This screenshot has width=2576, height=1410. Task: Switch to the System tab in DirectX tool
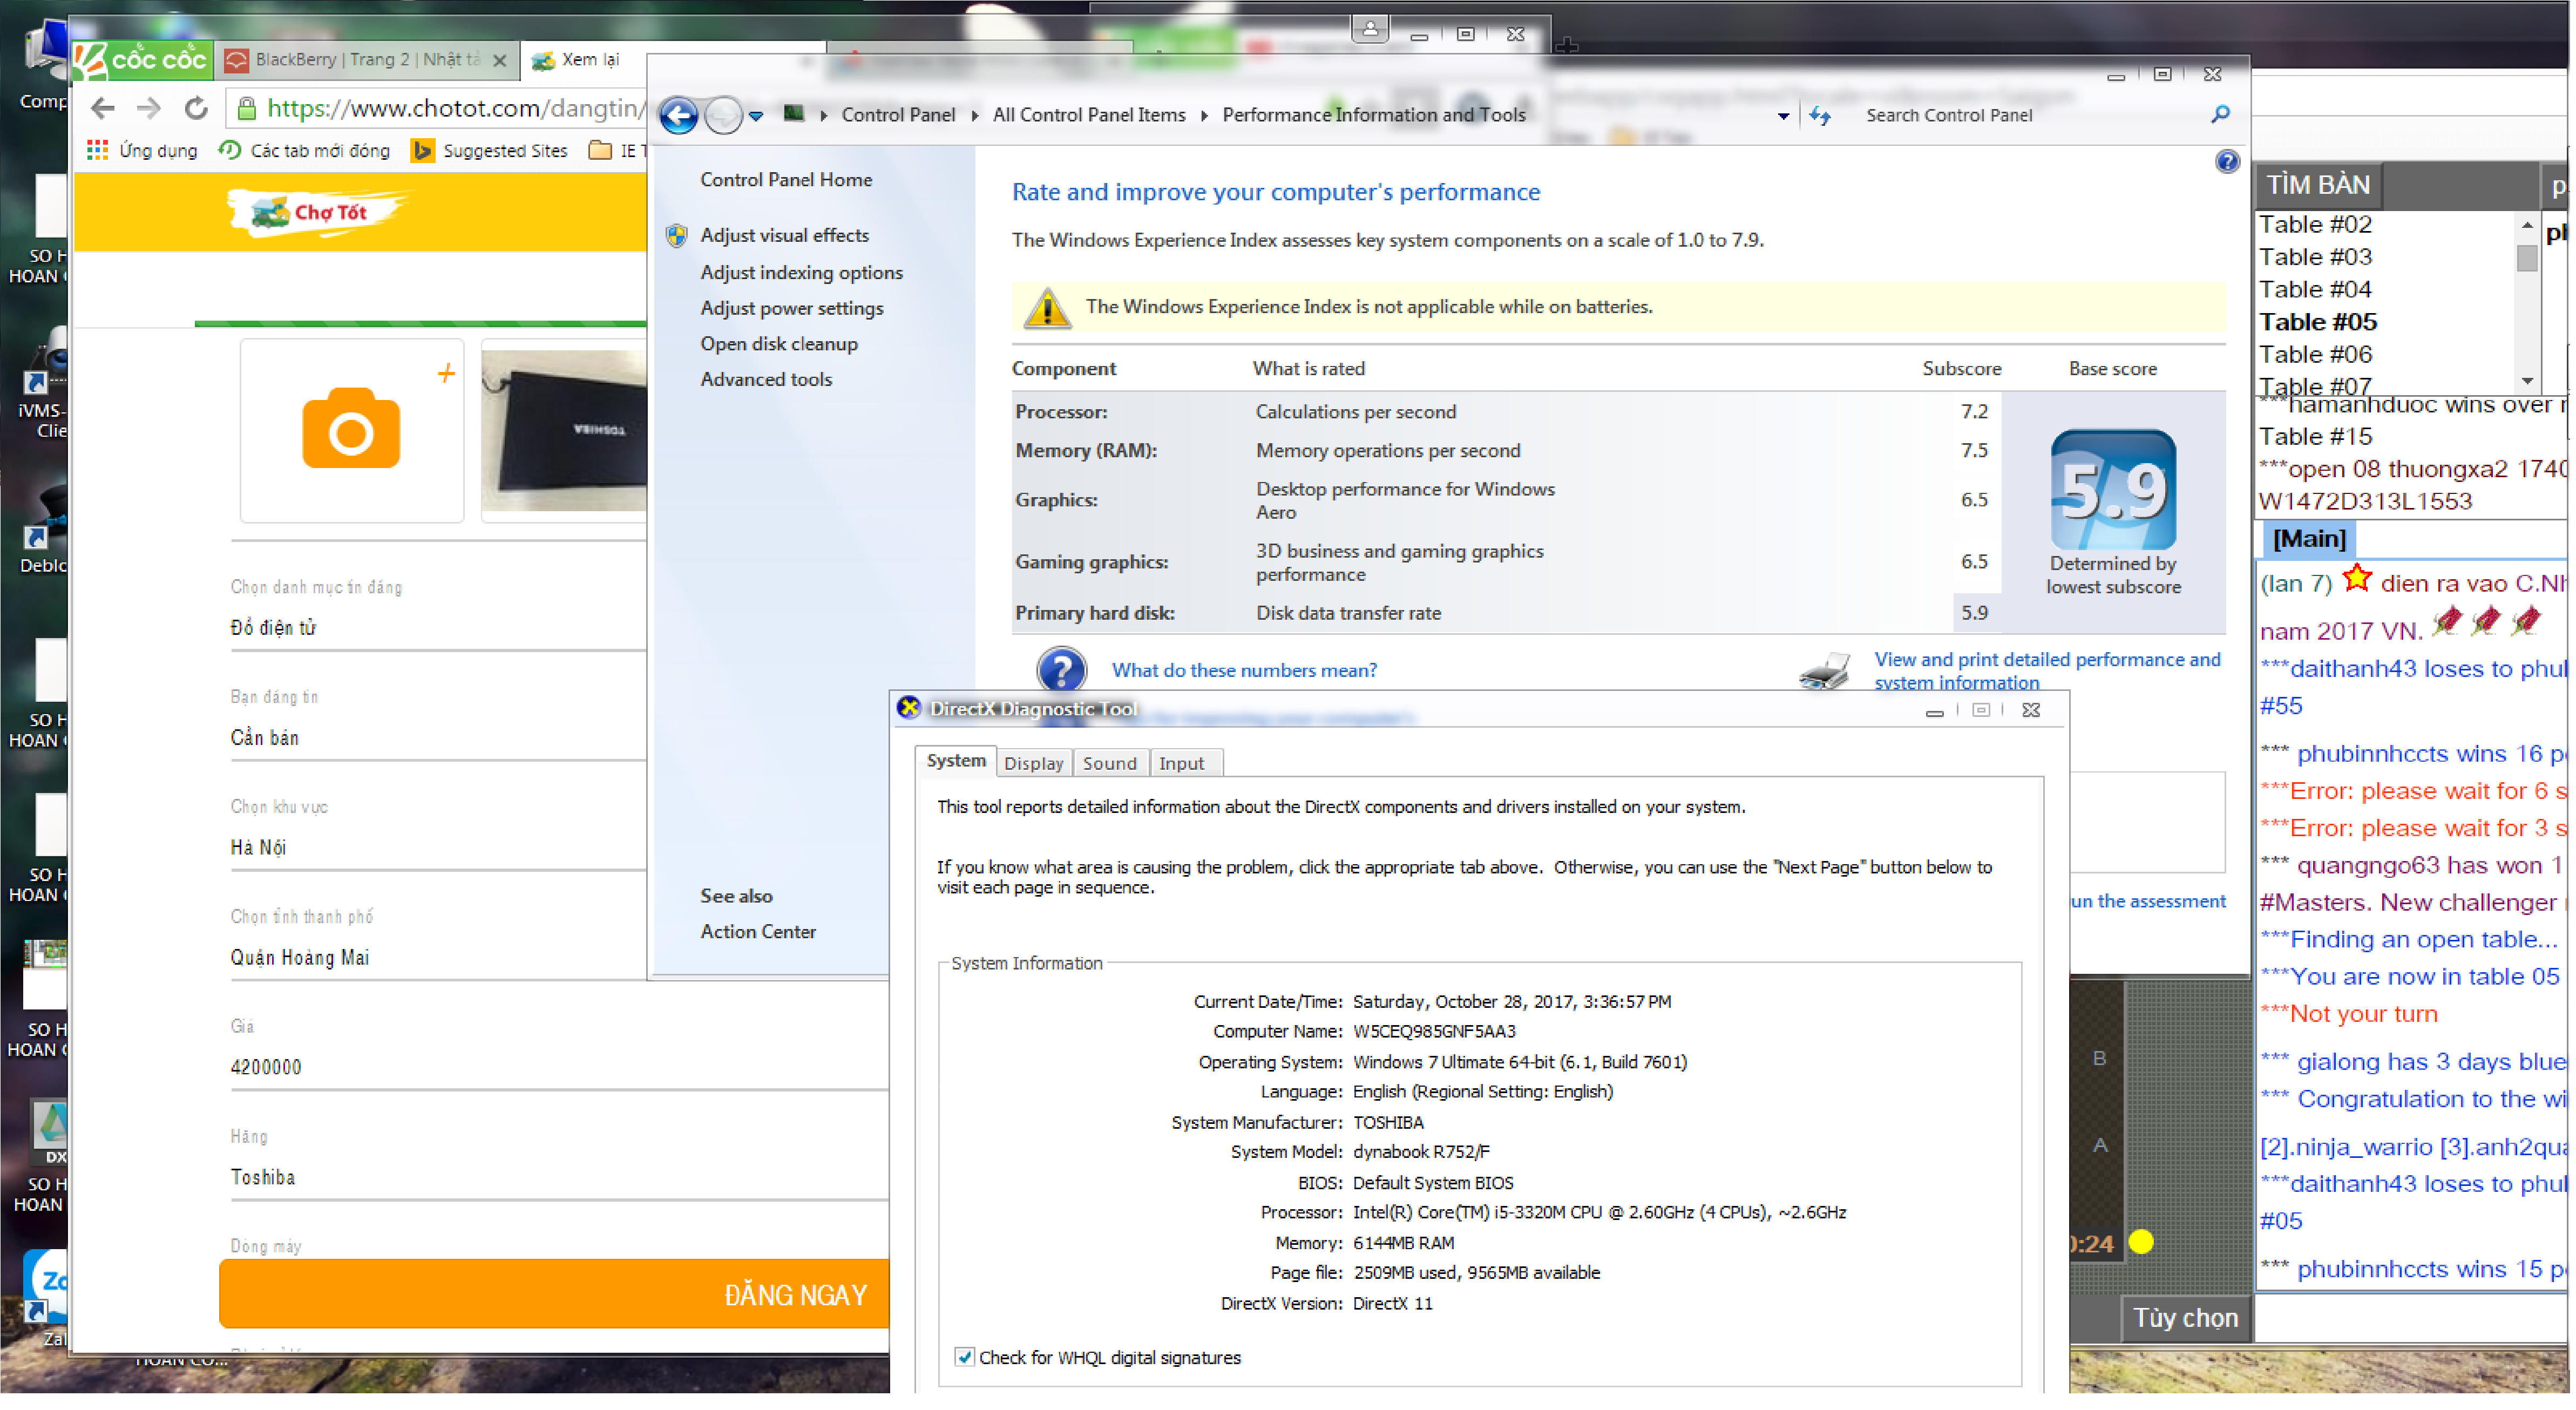click(955, 761)
